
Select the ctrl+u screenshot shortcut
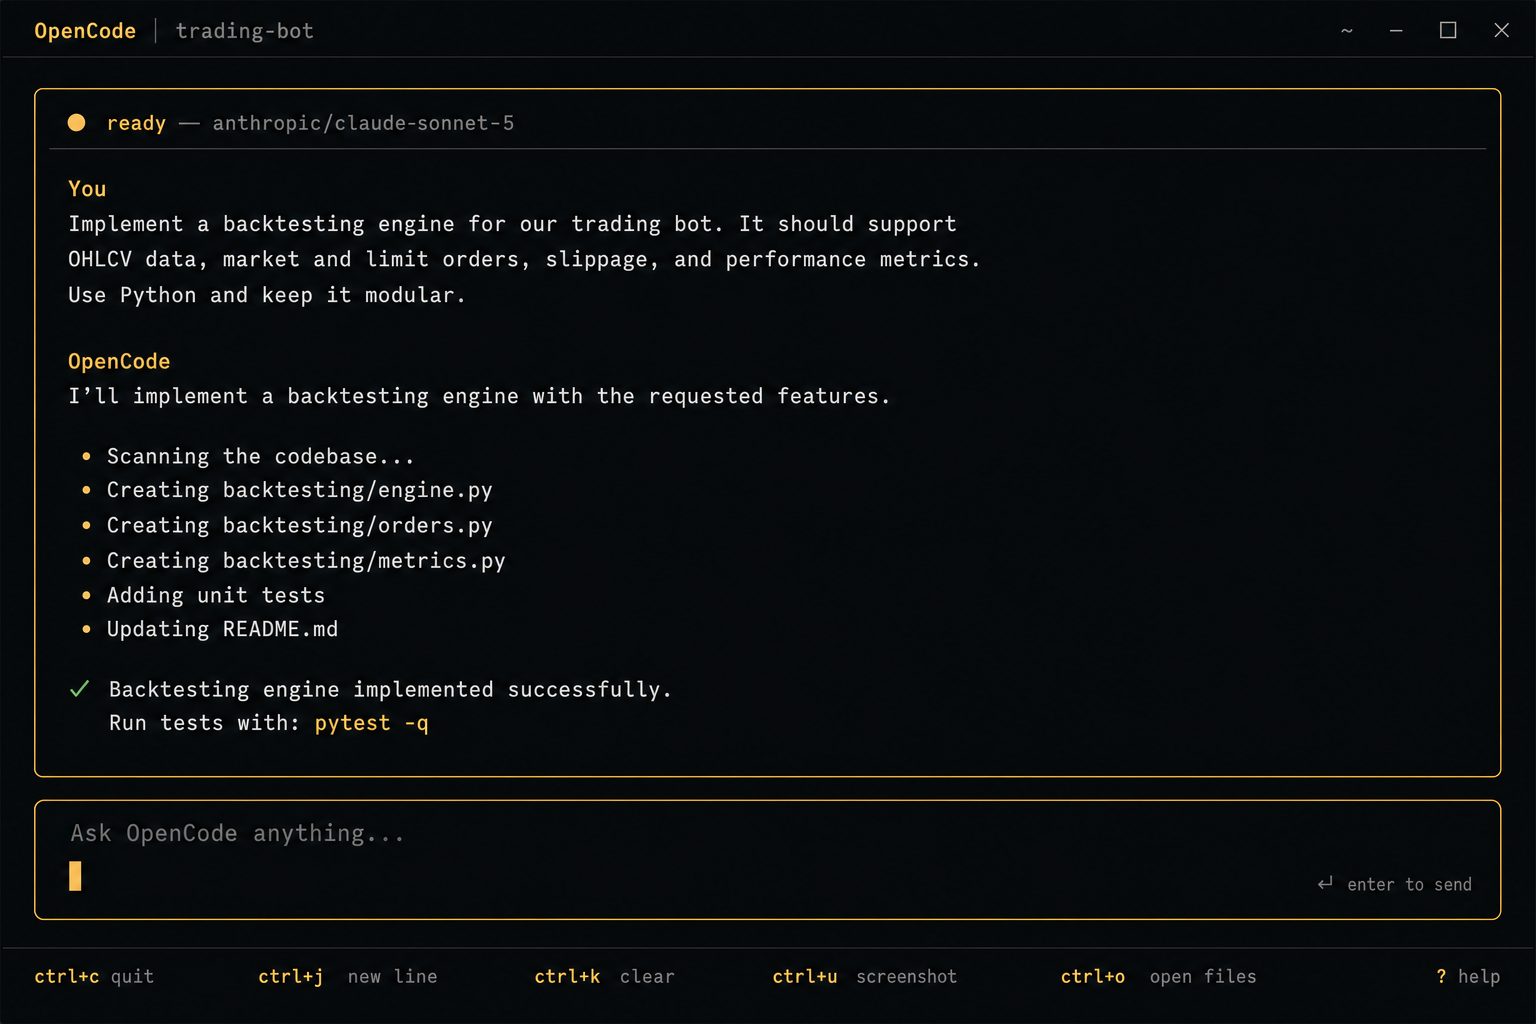865,976
